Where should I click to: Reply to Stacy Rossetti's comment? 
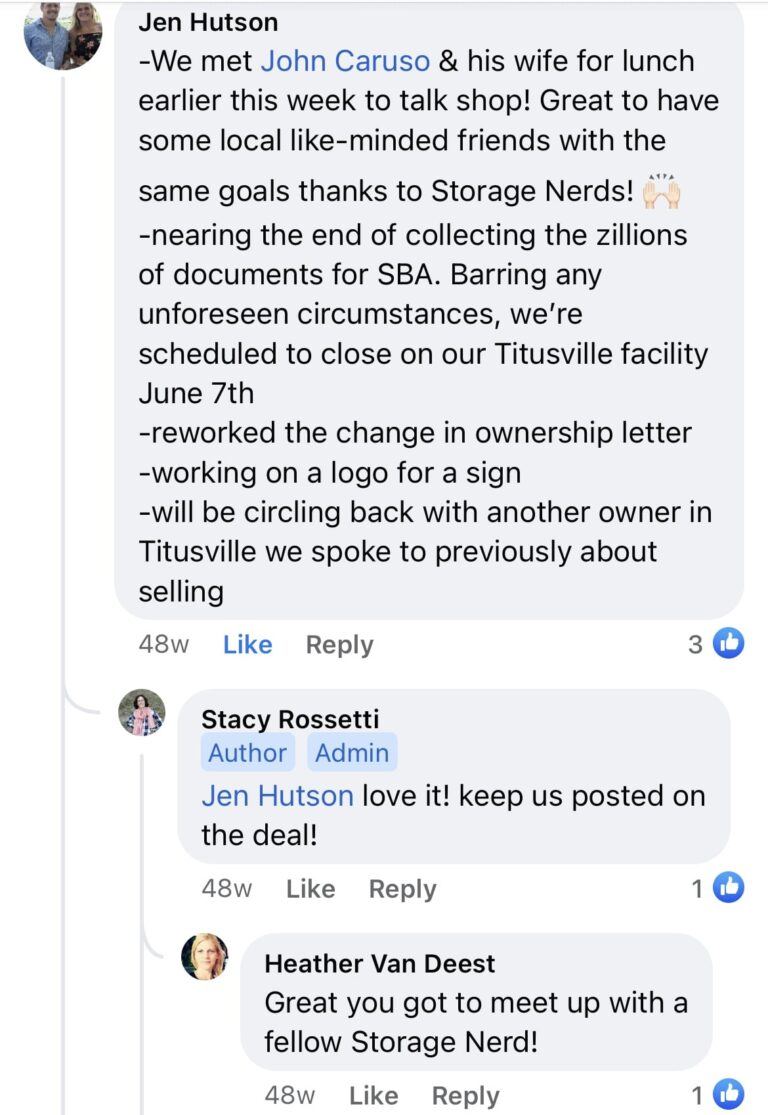(x=402, y=889)
